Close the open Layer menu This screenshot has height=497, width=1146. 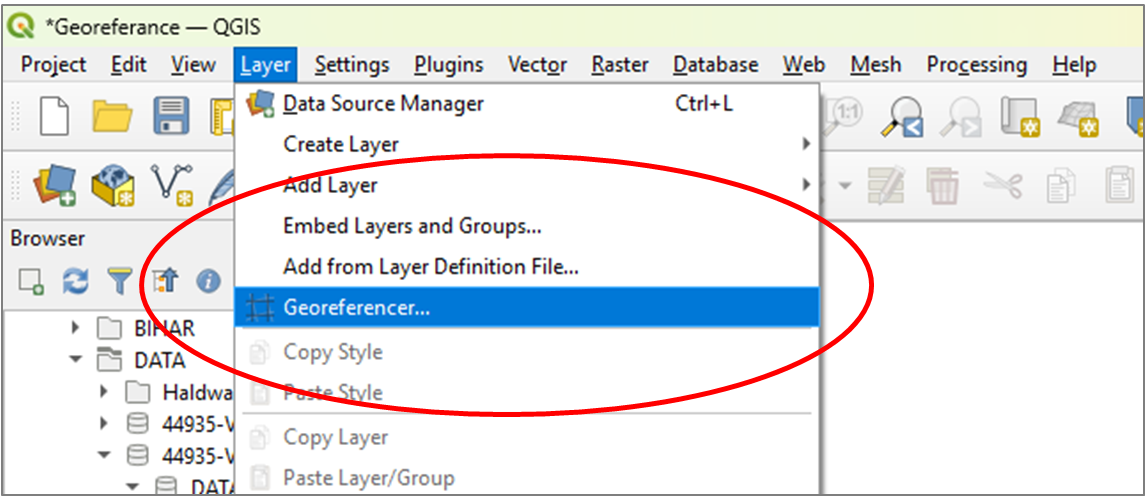click(x=266, y=65)
